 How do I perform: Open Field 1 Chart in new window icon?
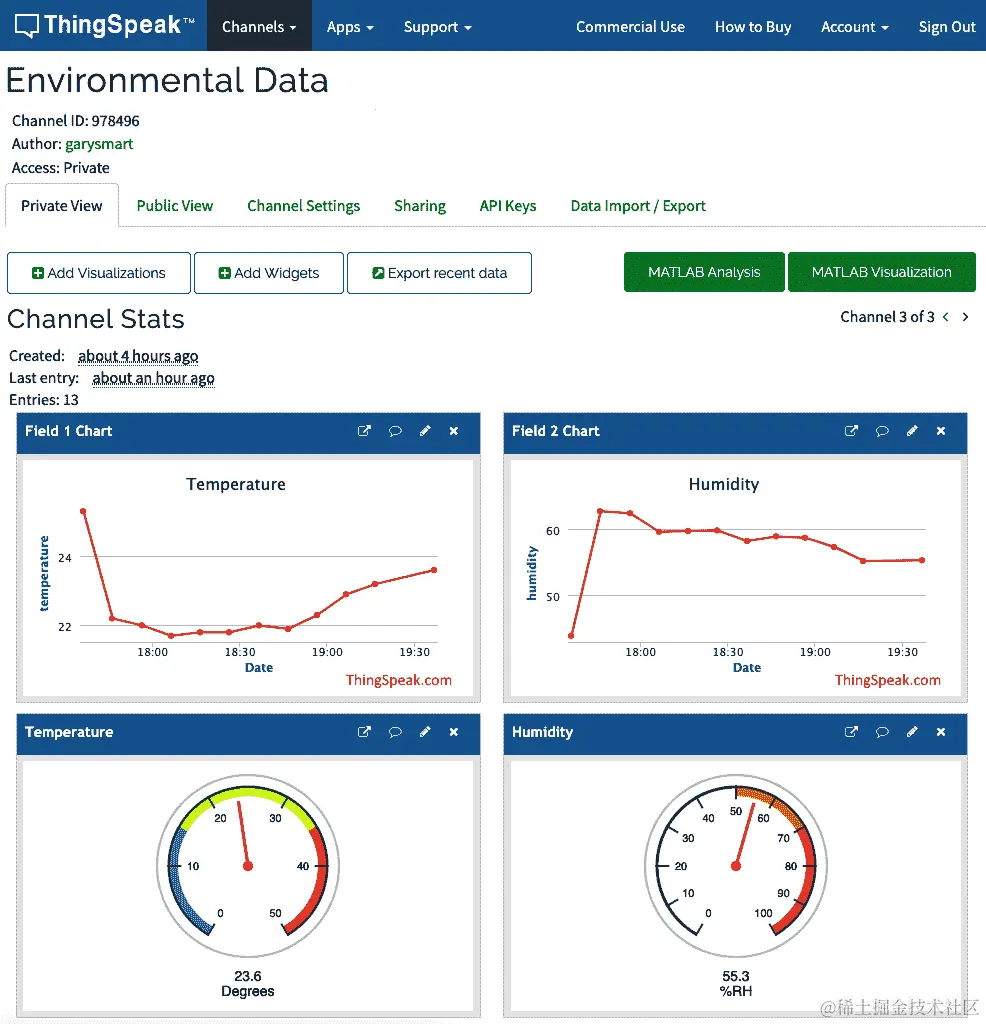(x=364, y=431)
